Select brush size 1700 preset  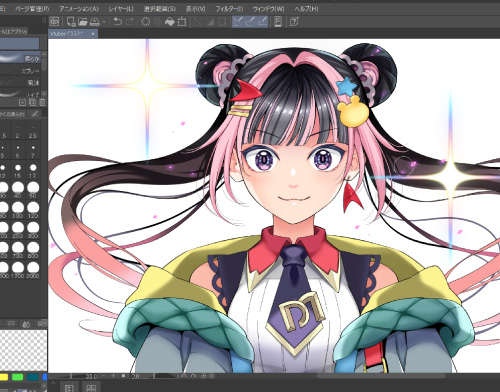[18, 270]
